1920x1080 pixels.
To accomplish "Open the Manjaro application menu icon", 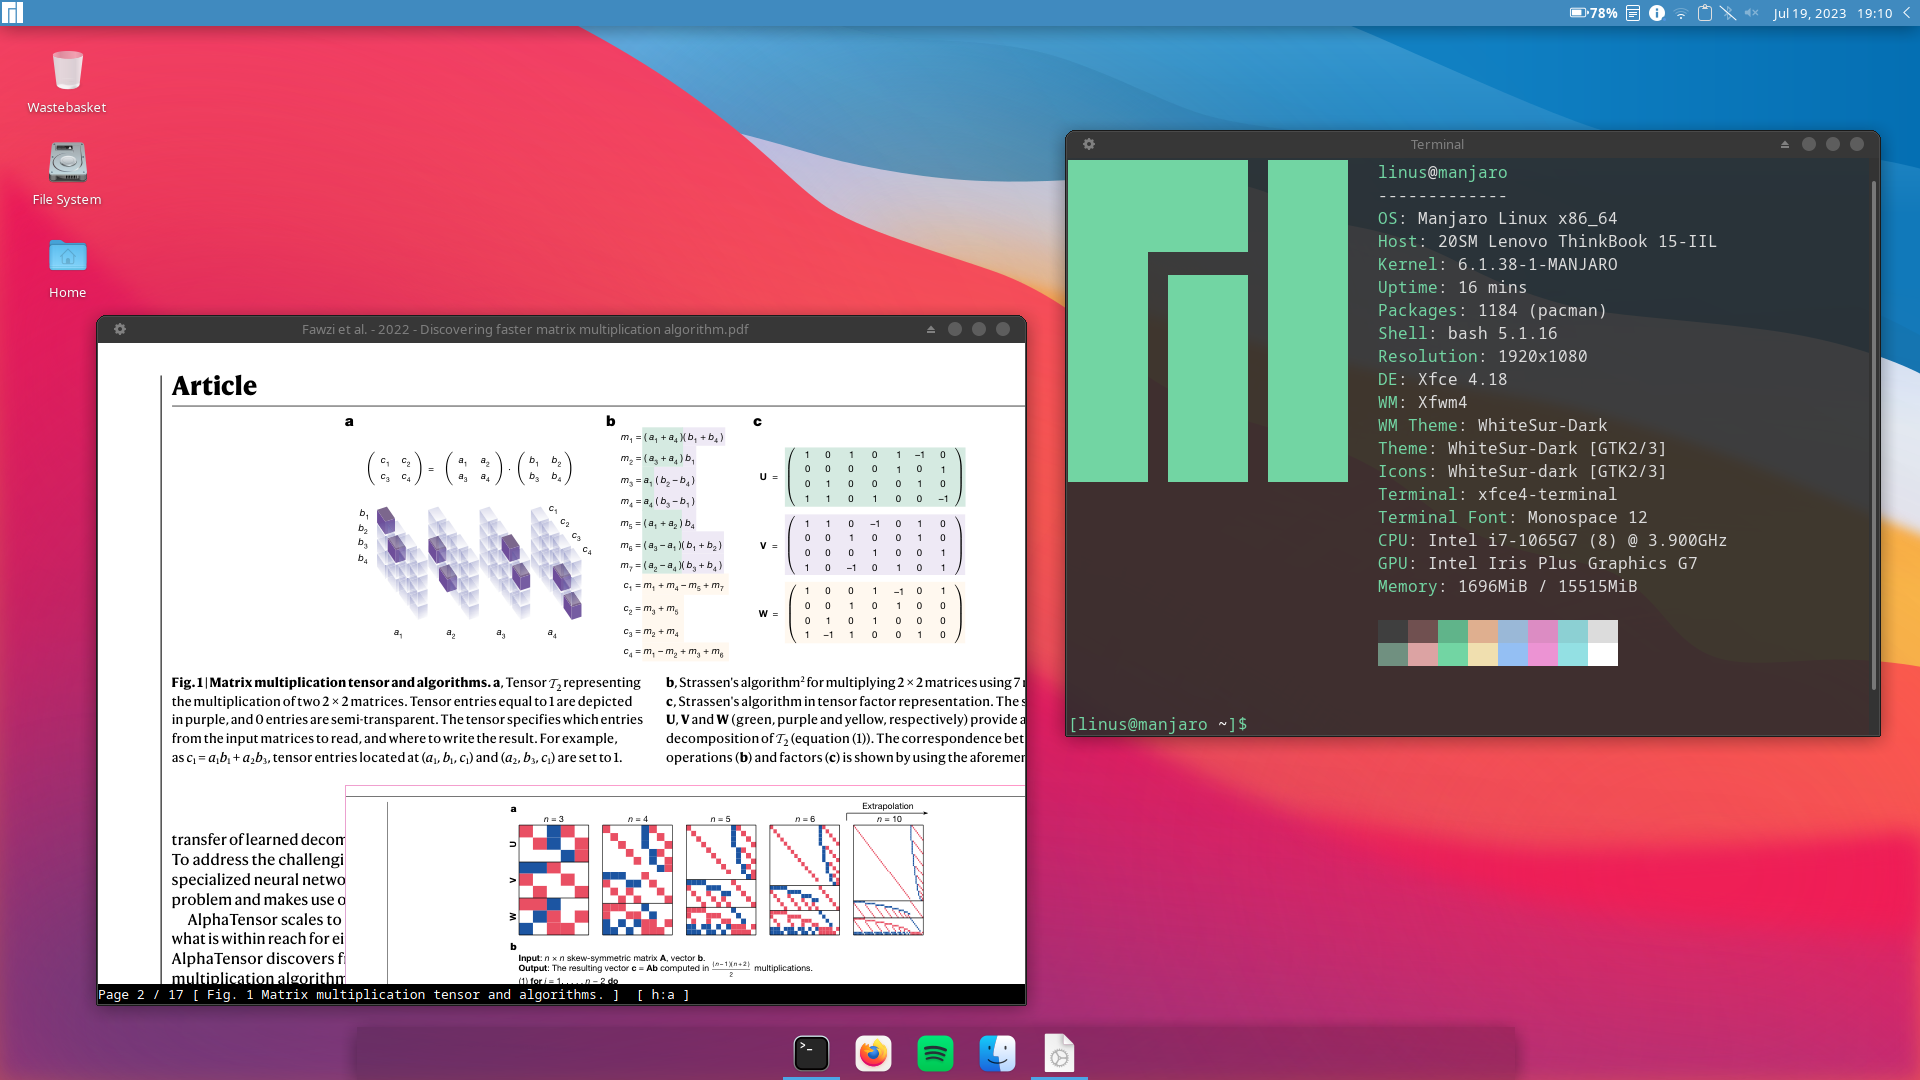I will [x=13, y=13].
